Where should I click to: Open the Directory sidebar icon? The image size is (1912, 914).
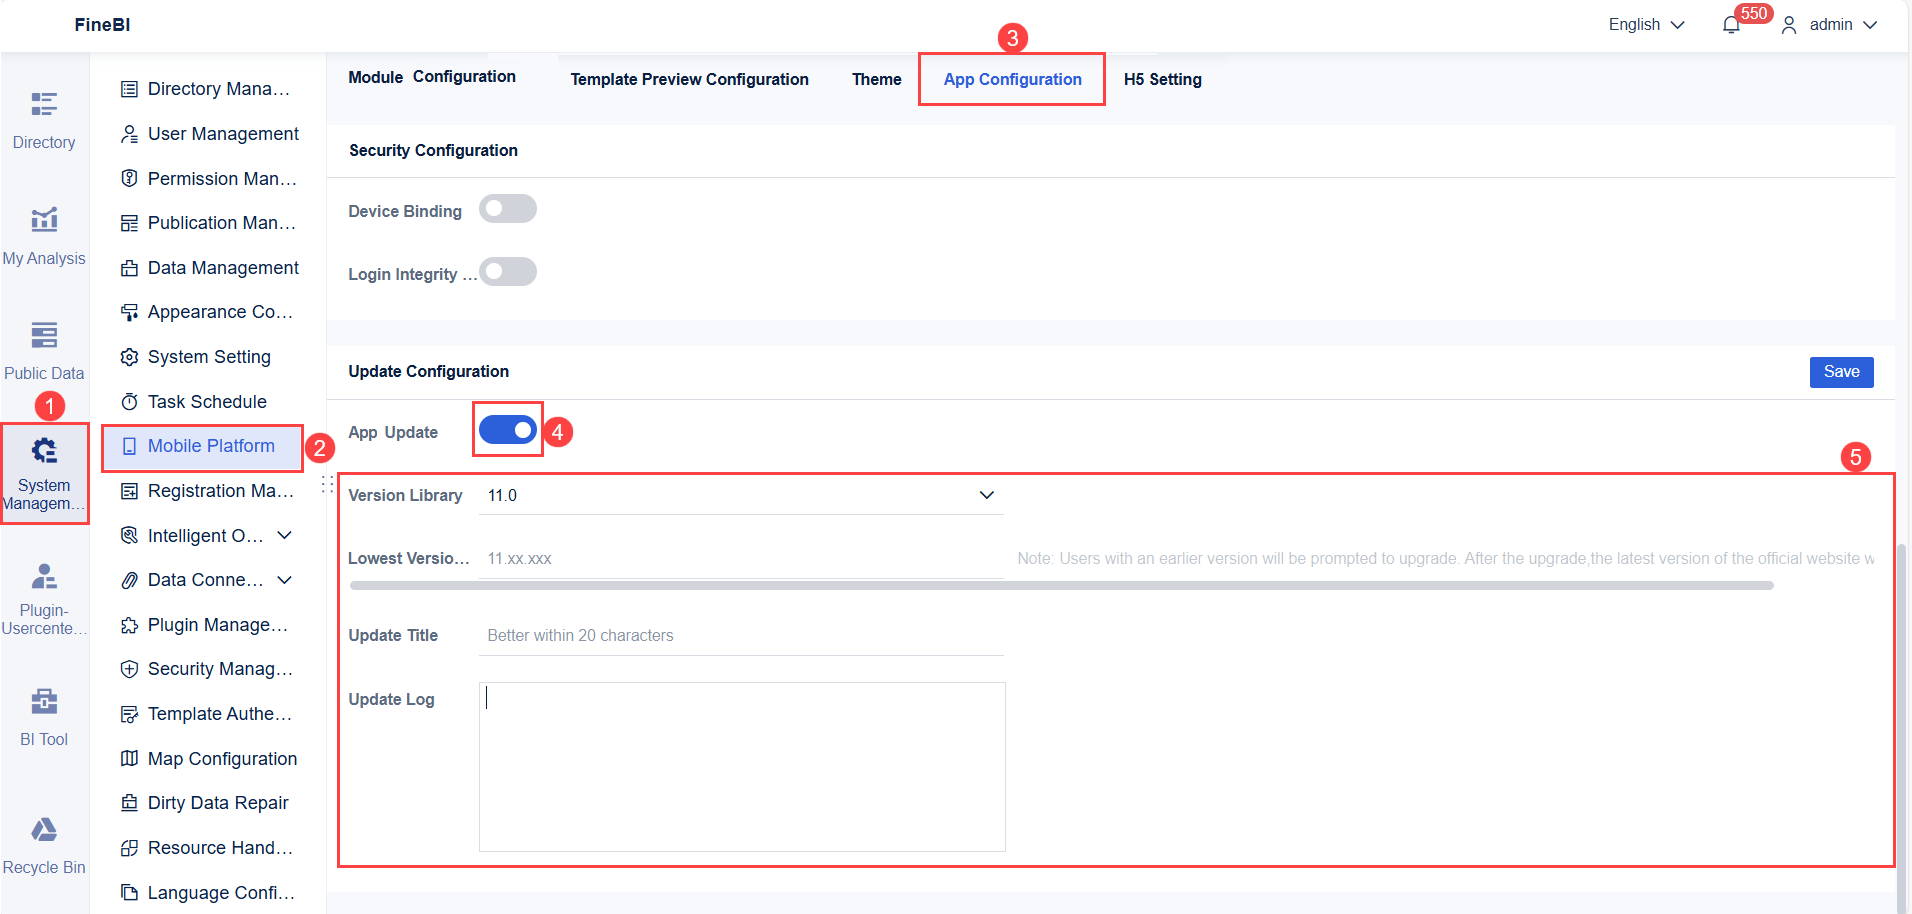click(44, 104)
